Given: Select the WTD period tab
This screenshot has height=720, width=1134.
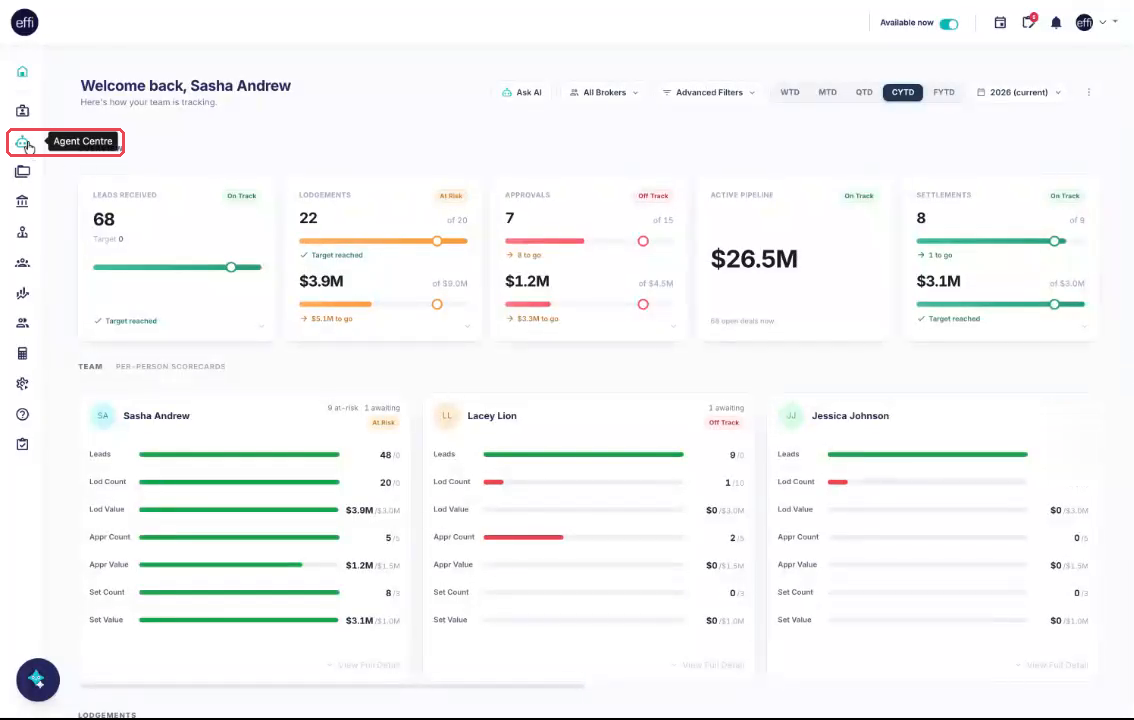Looking at the screenshot, I should [790, 93].
